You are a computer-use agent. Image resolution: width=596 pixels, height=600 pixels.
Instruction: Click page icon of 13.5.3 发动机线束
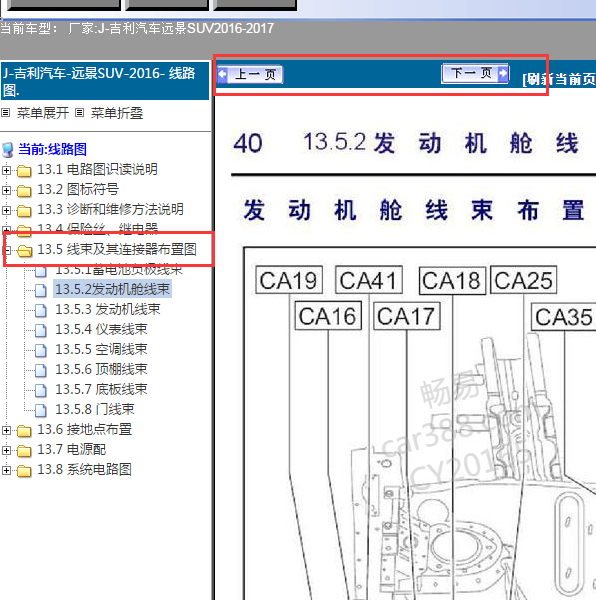pos(41,310)
